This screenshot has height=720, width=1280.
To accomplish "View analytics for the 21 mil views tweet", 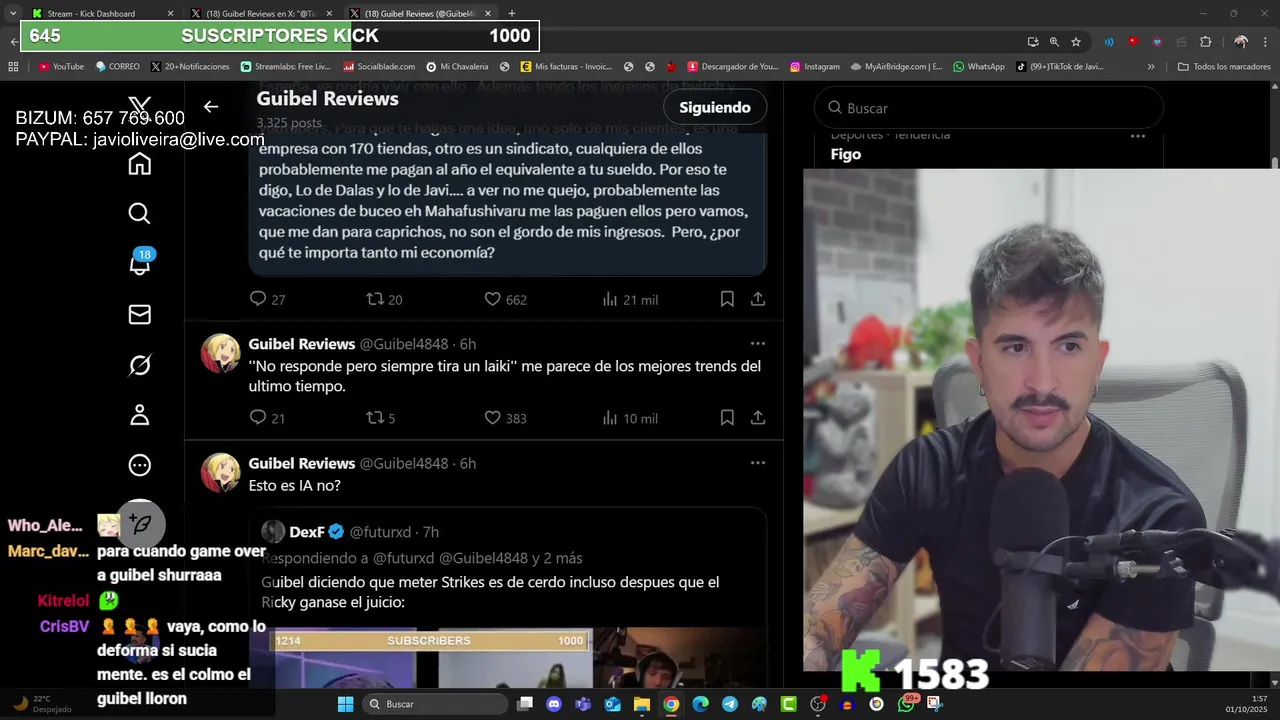I will click(630, 299).
